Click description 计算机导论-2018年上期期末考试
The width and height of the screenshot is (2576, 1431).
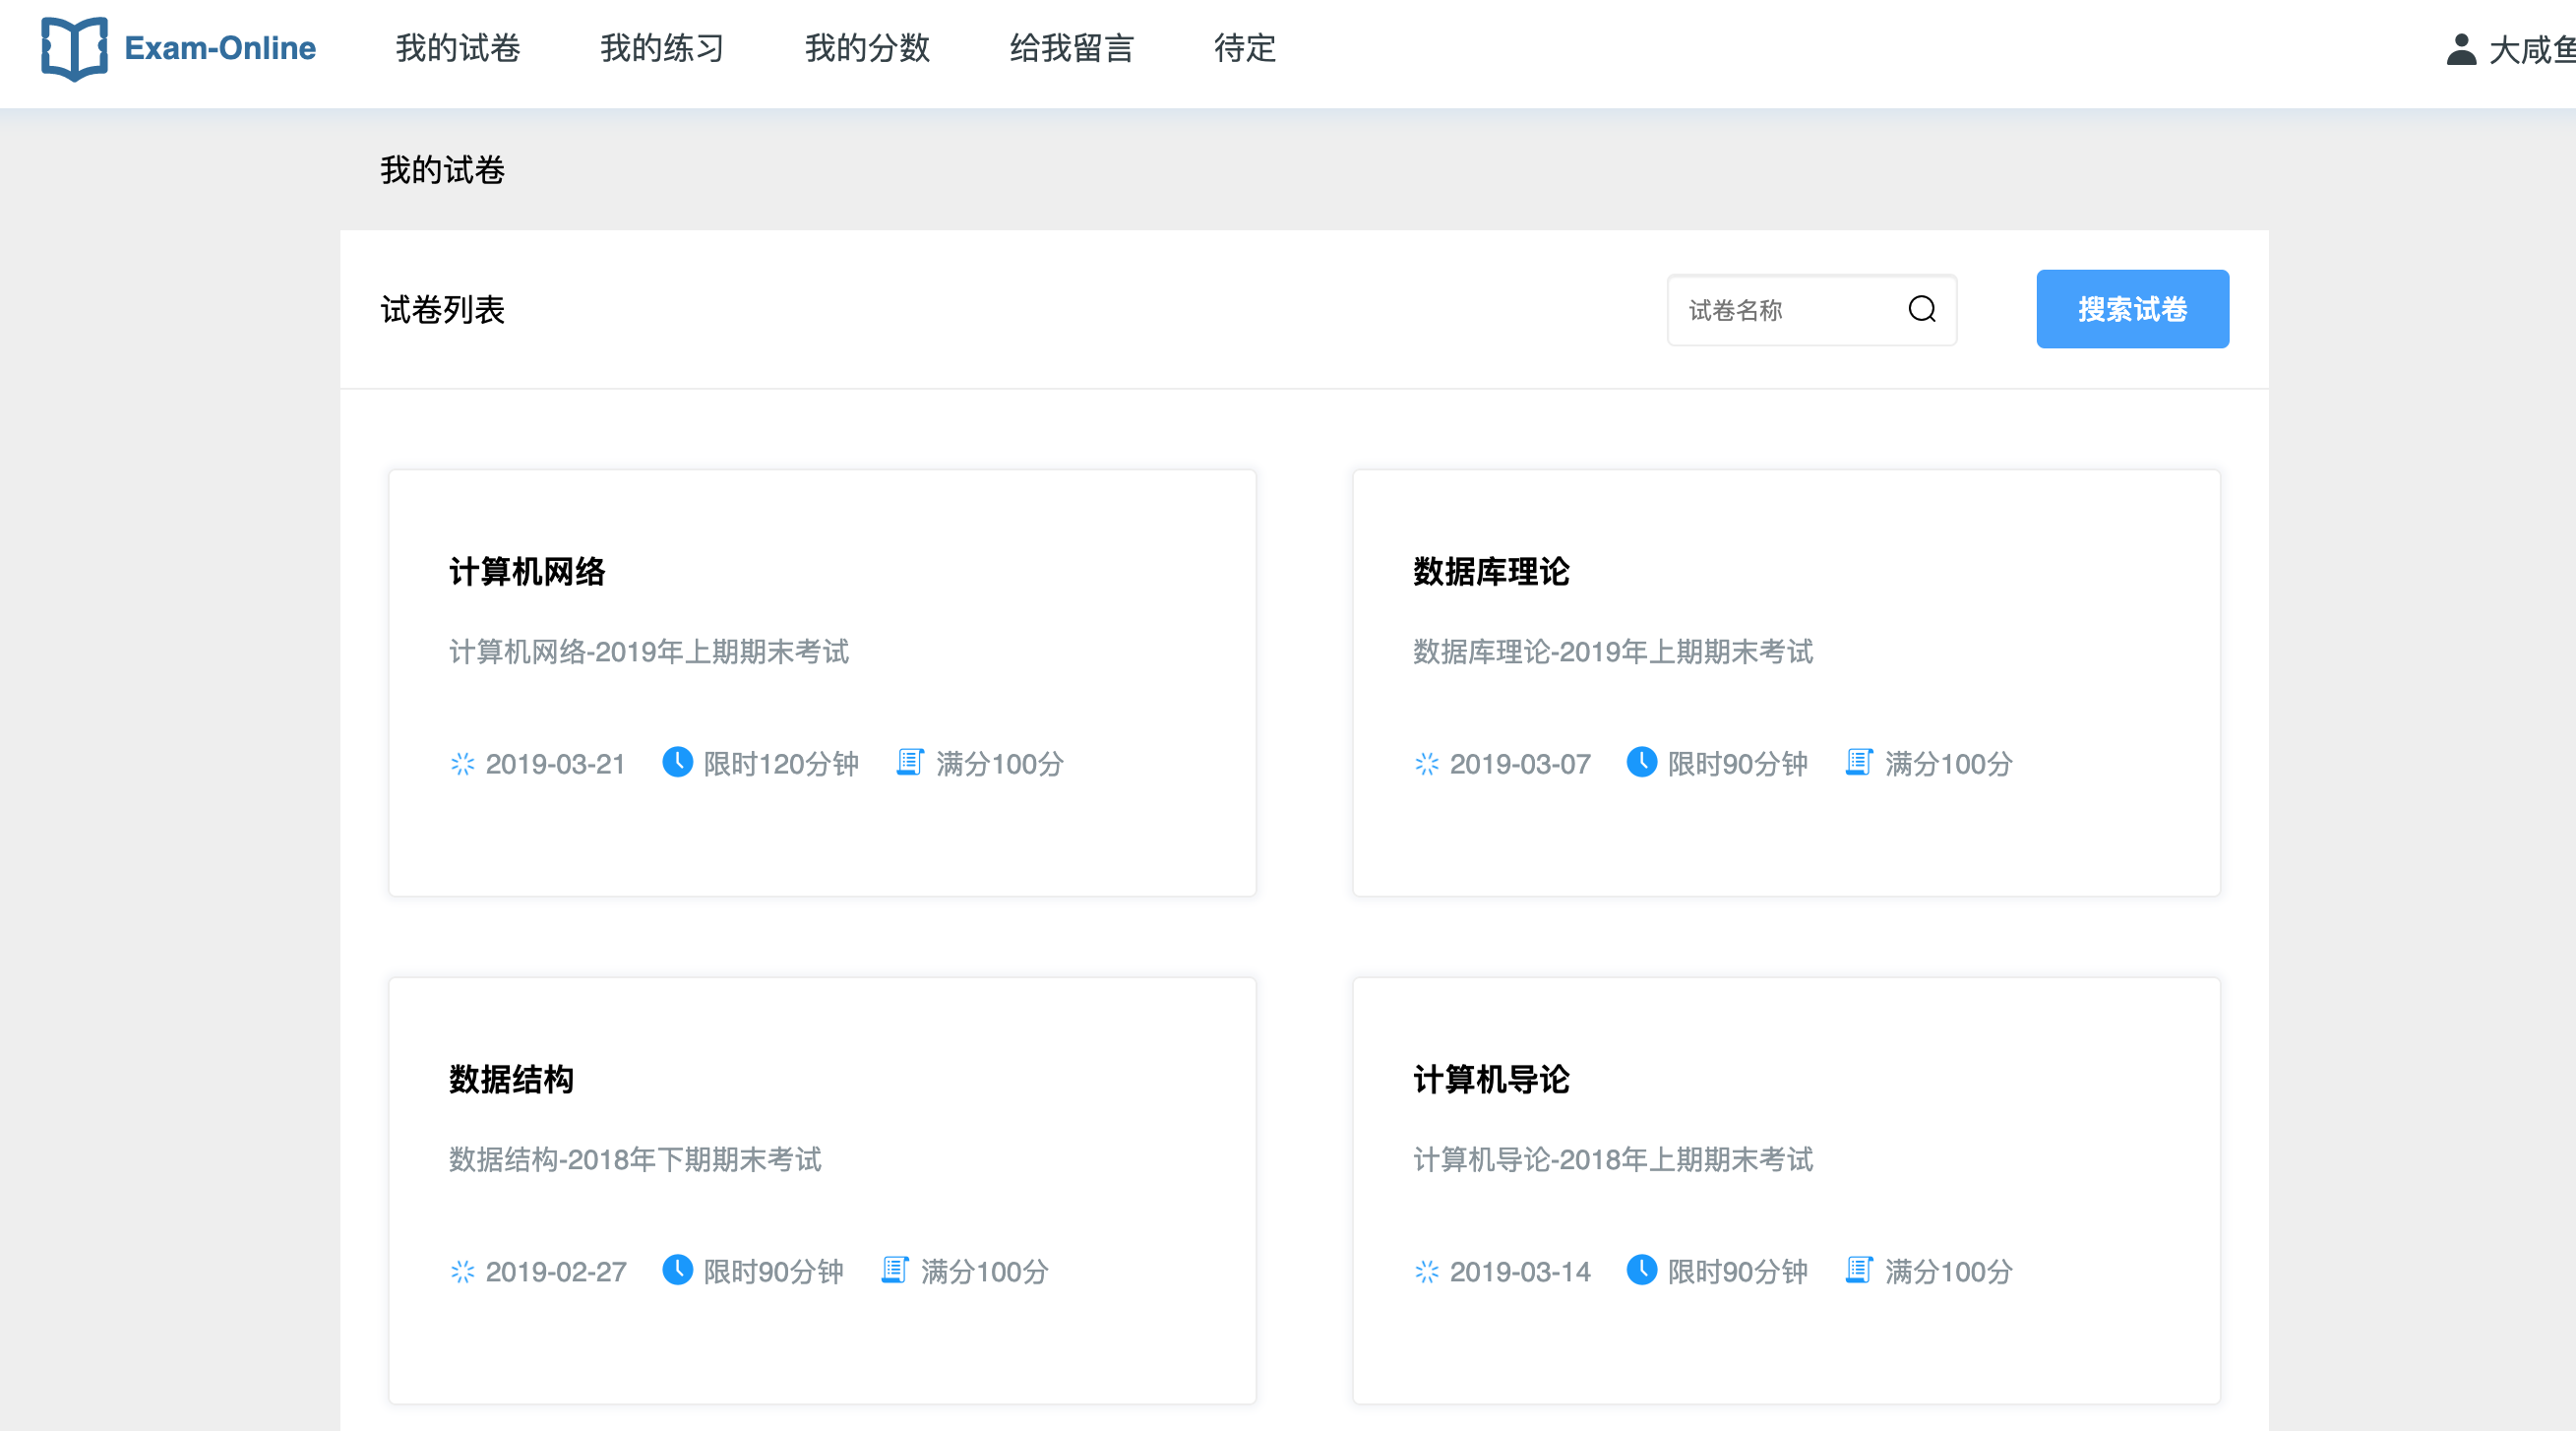(x=1613, y=1160)
